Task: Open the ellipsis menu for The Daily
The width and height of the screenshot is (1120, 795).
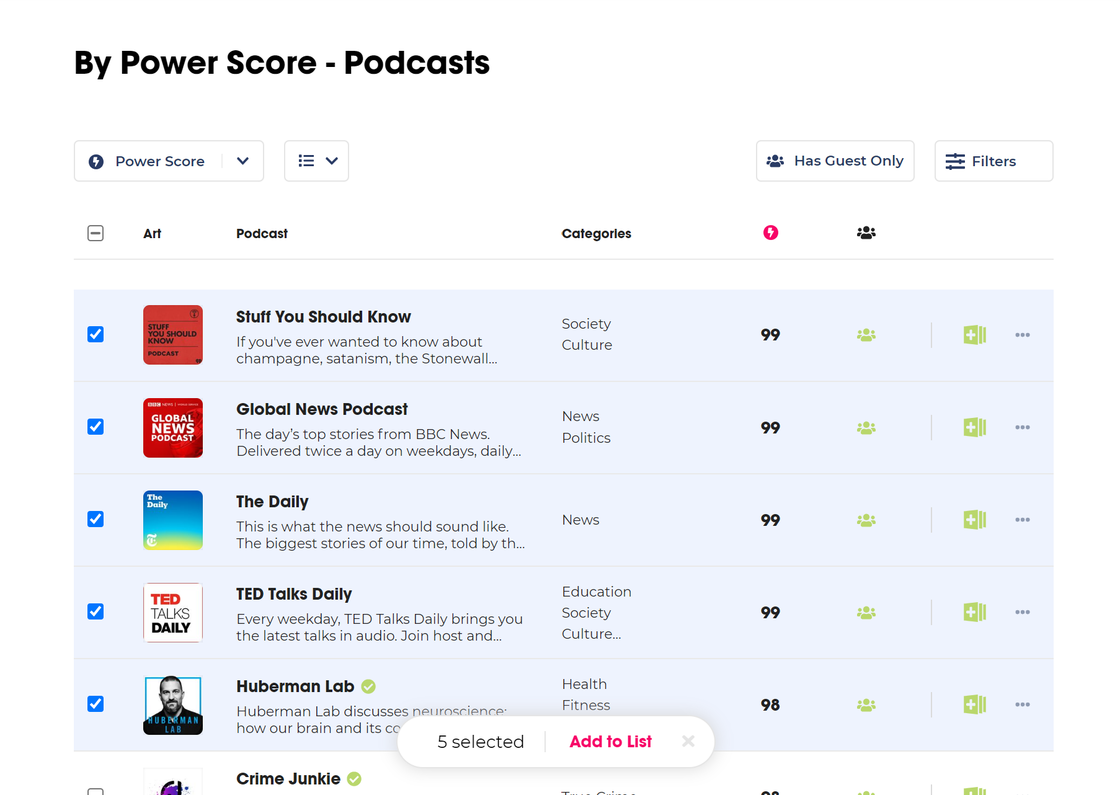Action: [1022, 519]
